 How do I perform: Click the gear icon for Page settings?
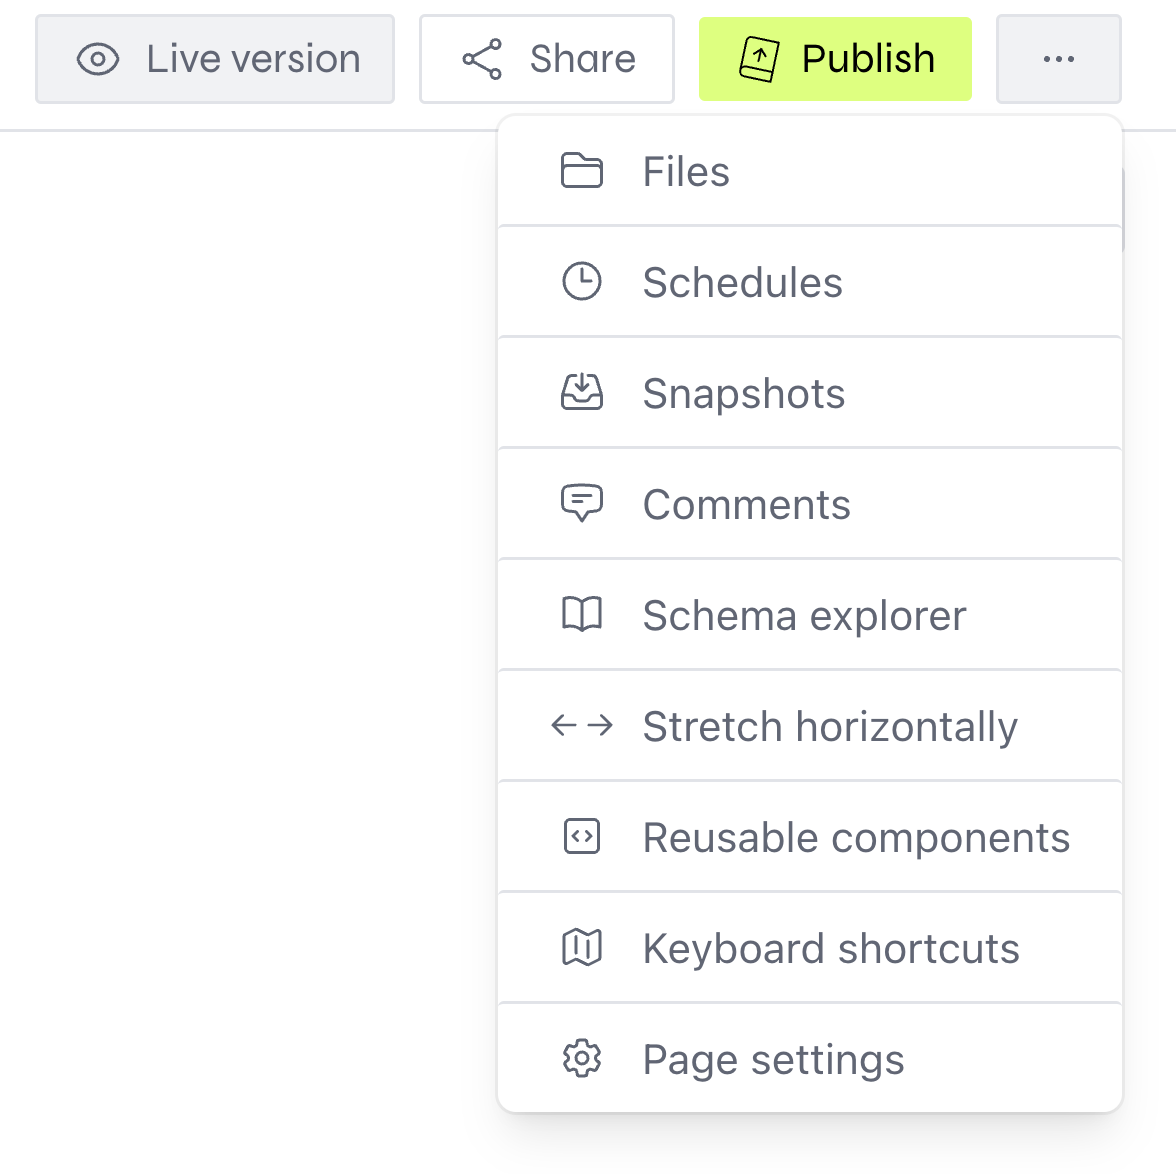tap(582, 1058)
